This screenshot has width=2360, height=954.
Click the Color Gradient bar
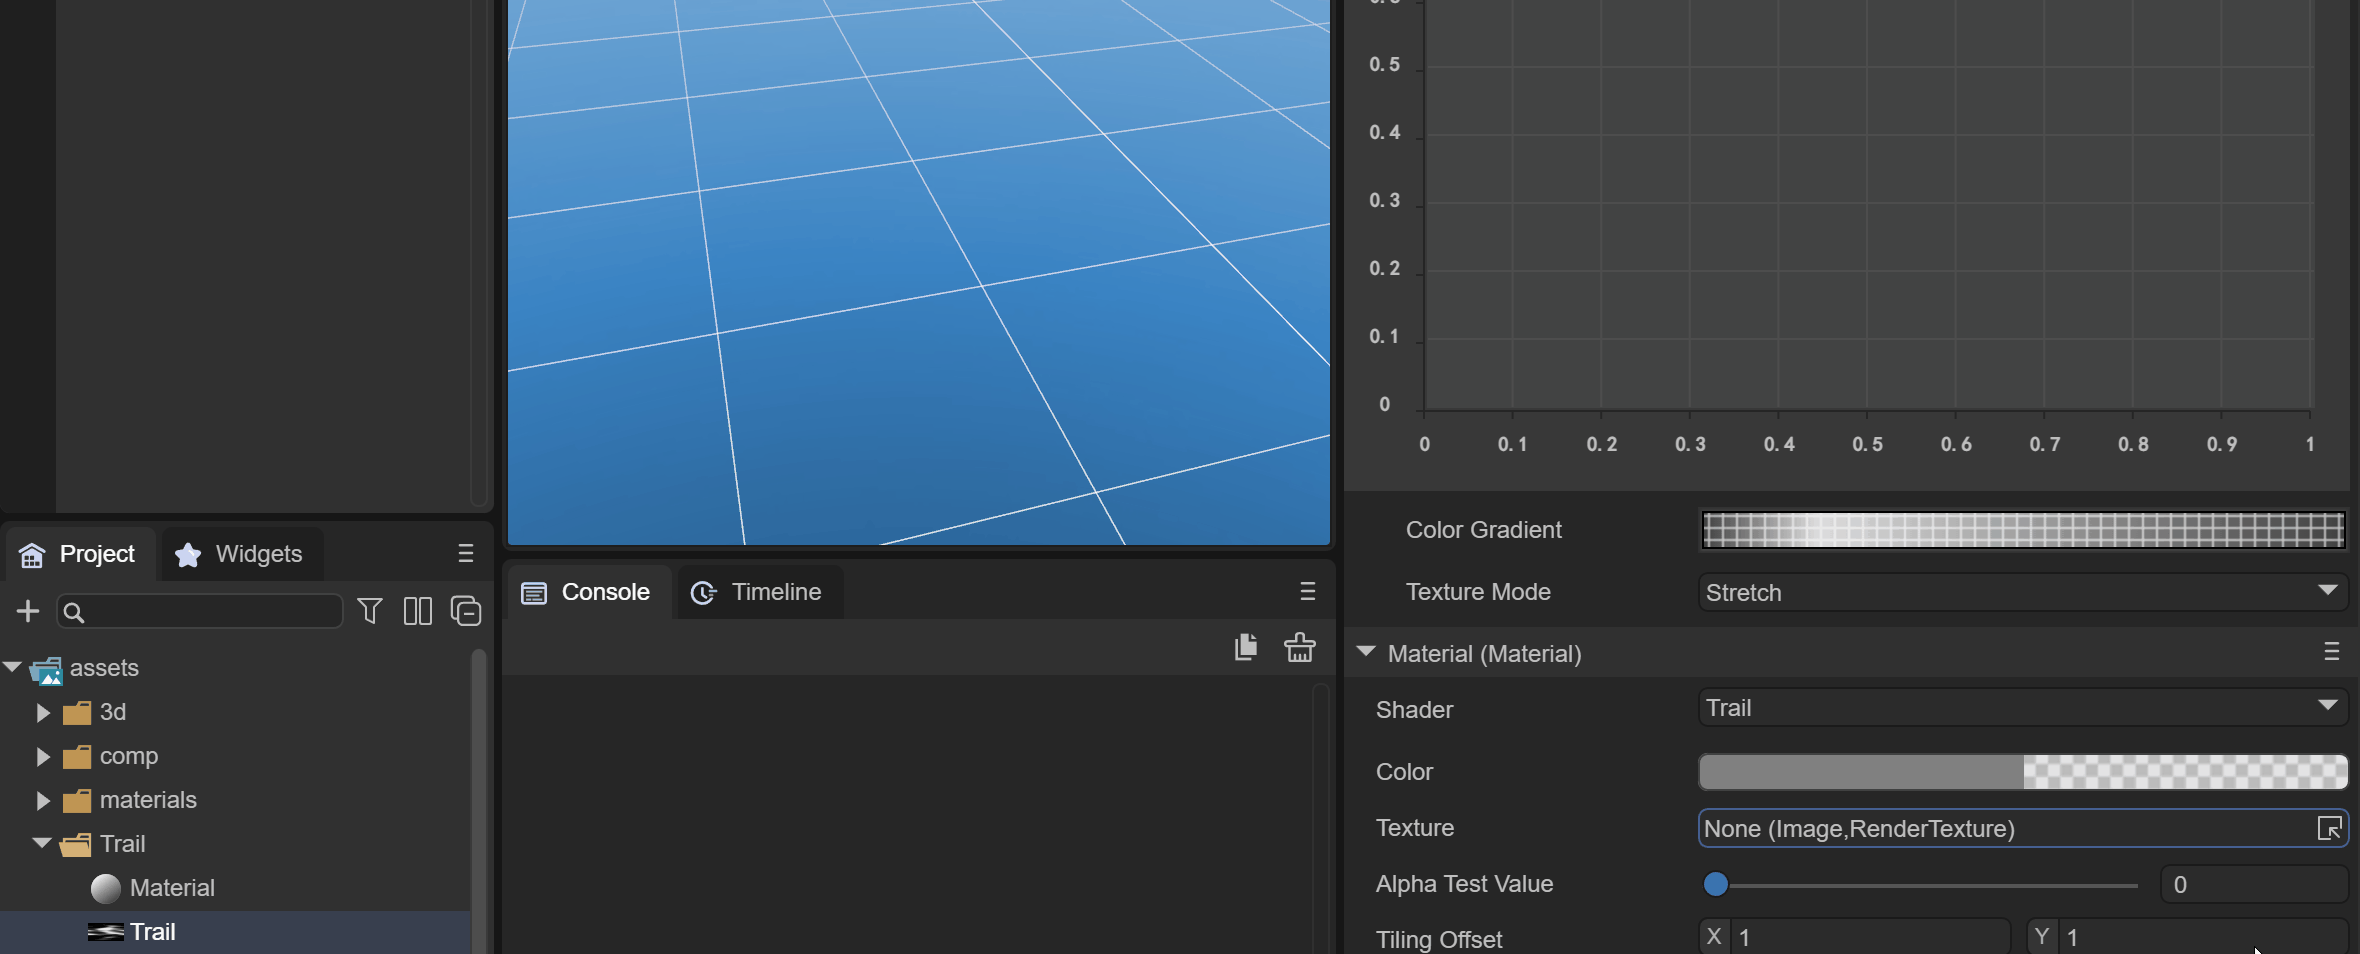2022,530
